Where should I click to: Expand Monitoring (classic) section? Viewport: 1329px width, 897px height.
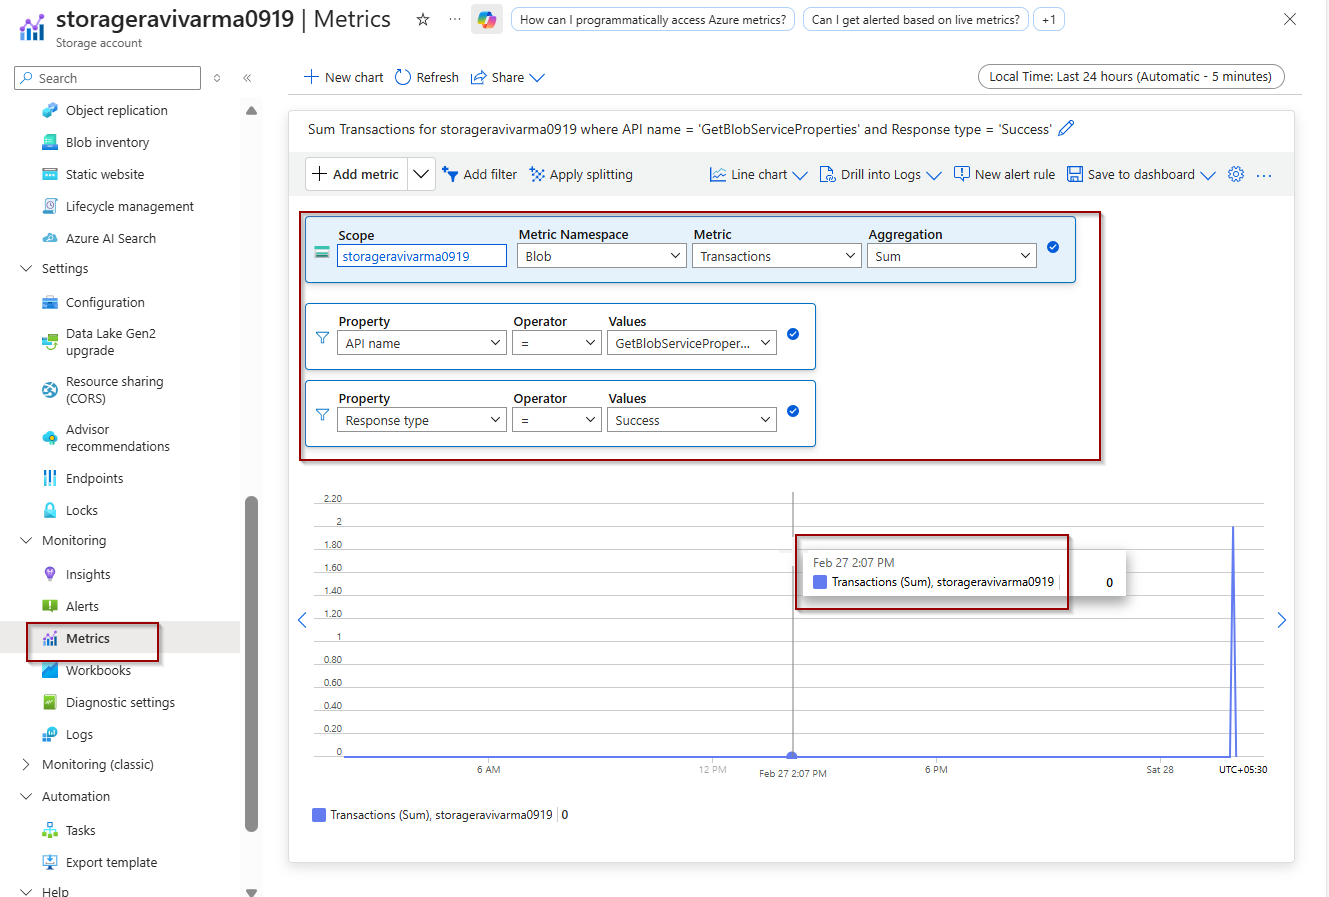tap(26, 764)
